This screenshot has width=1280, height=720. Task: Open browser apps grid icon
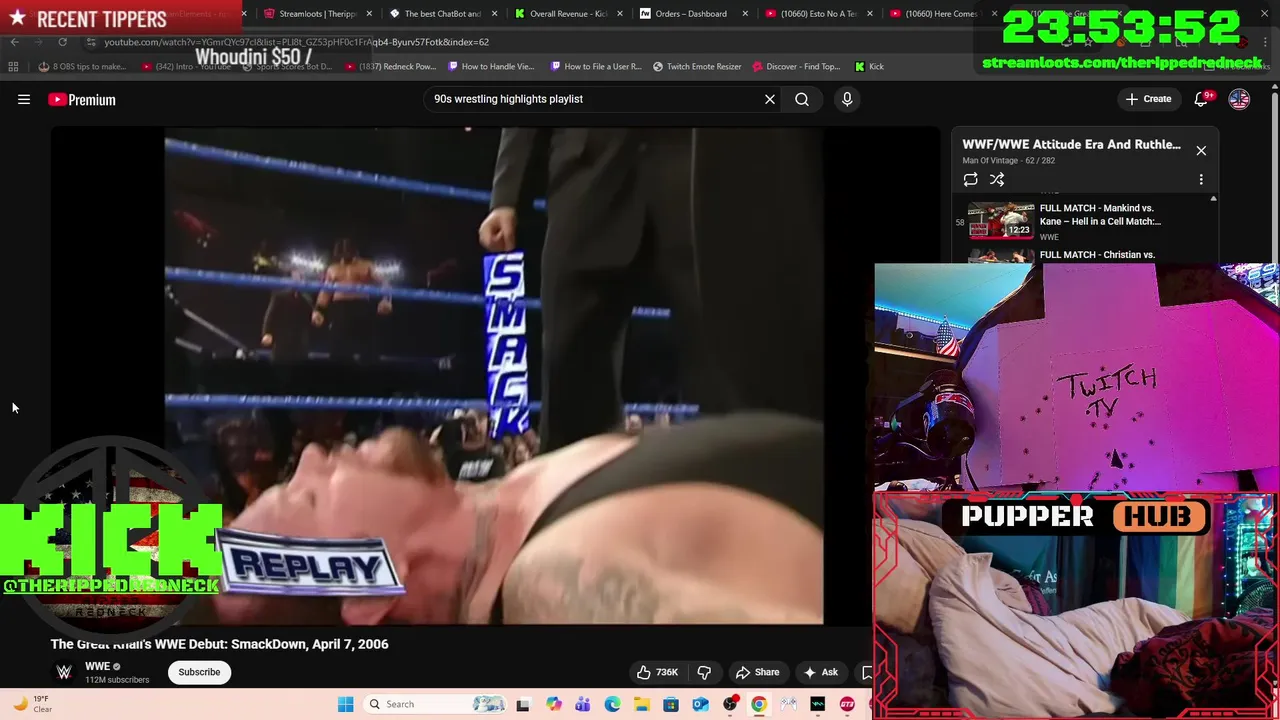click(13, 67)
